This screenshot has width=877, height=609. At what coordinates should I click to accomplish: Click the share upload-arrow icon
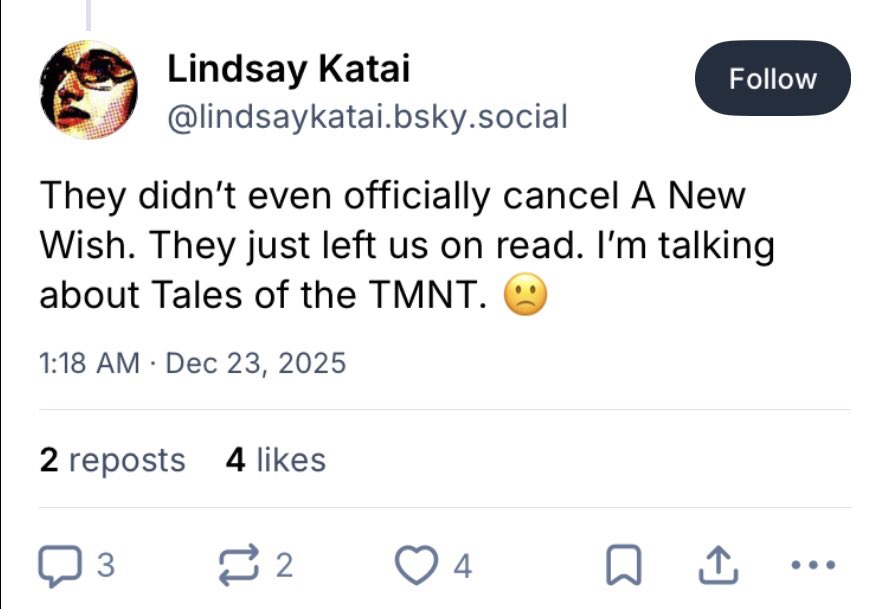tap(716, 566)
